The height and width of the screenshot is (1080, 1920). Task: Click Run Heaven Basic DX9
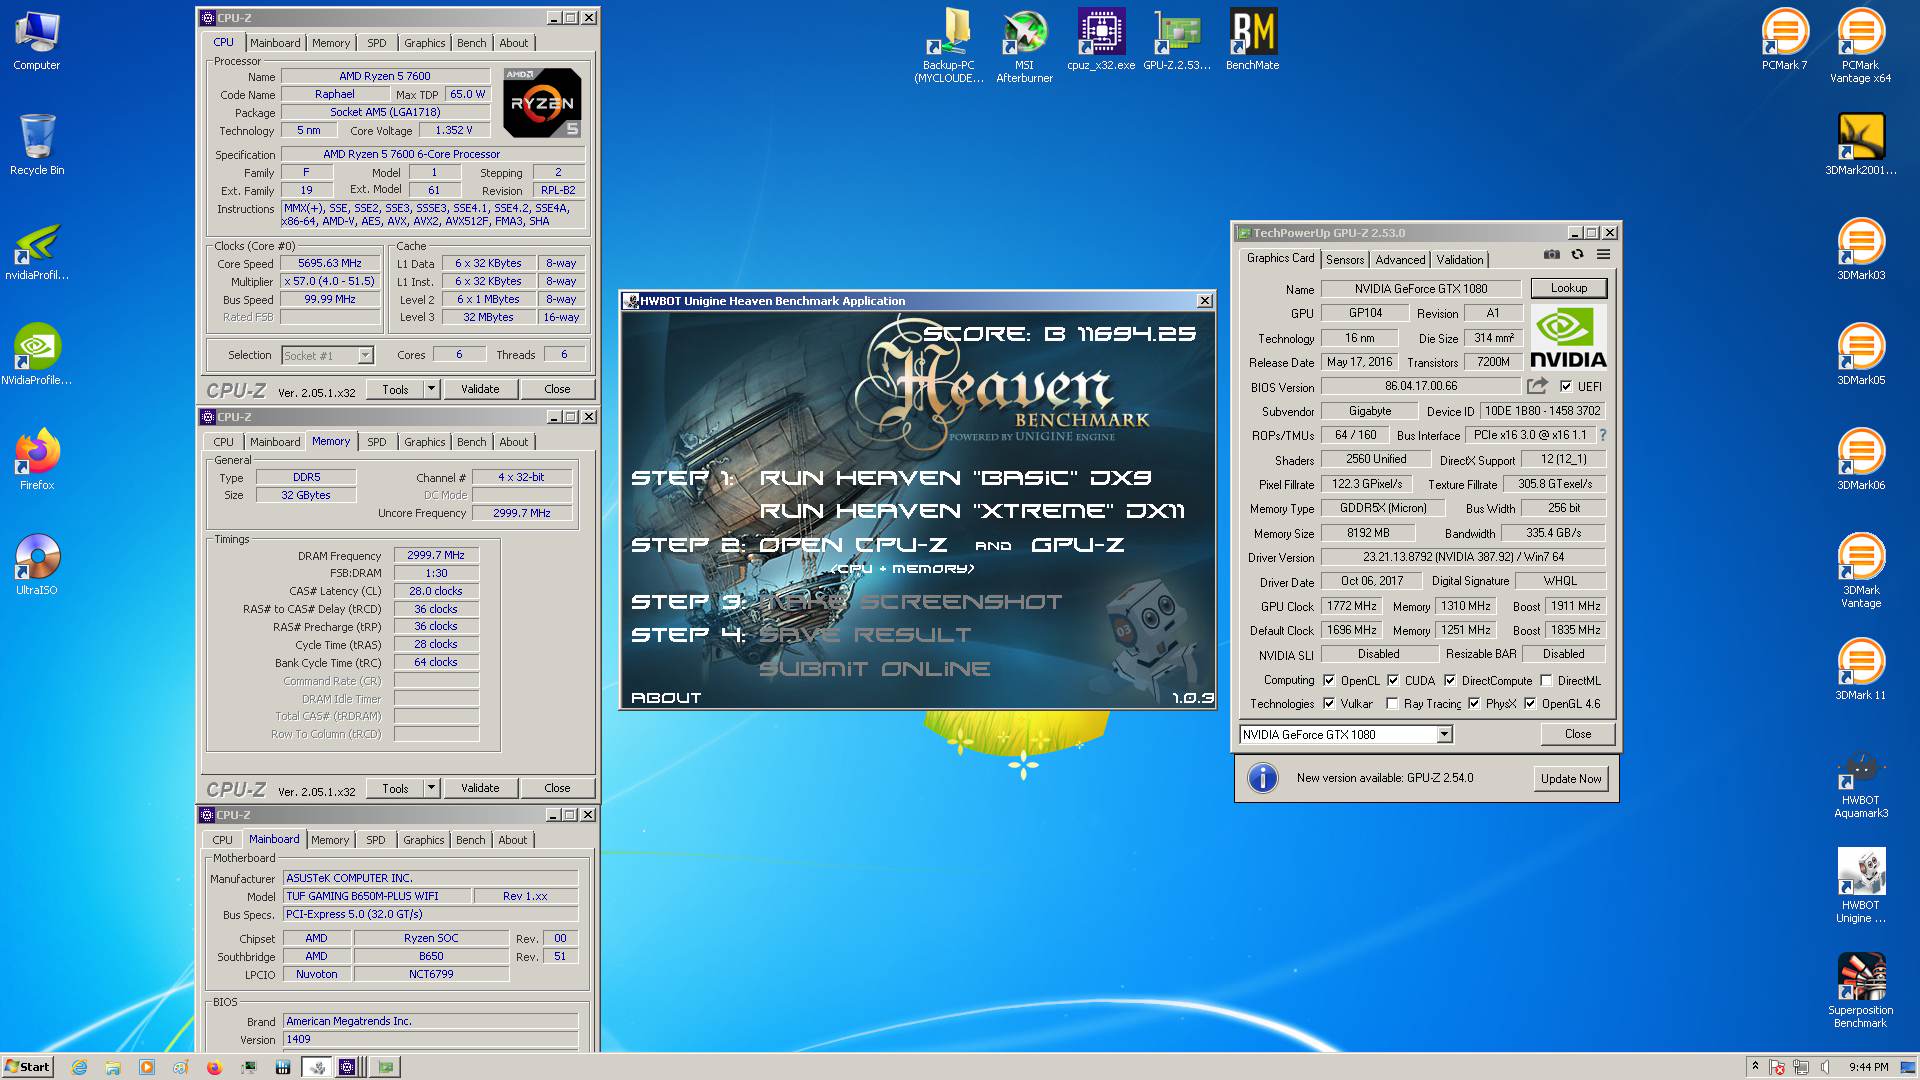click(x=955, y=478)
